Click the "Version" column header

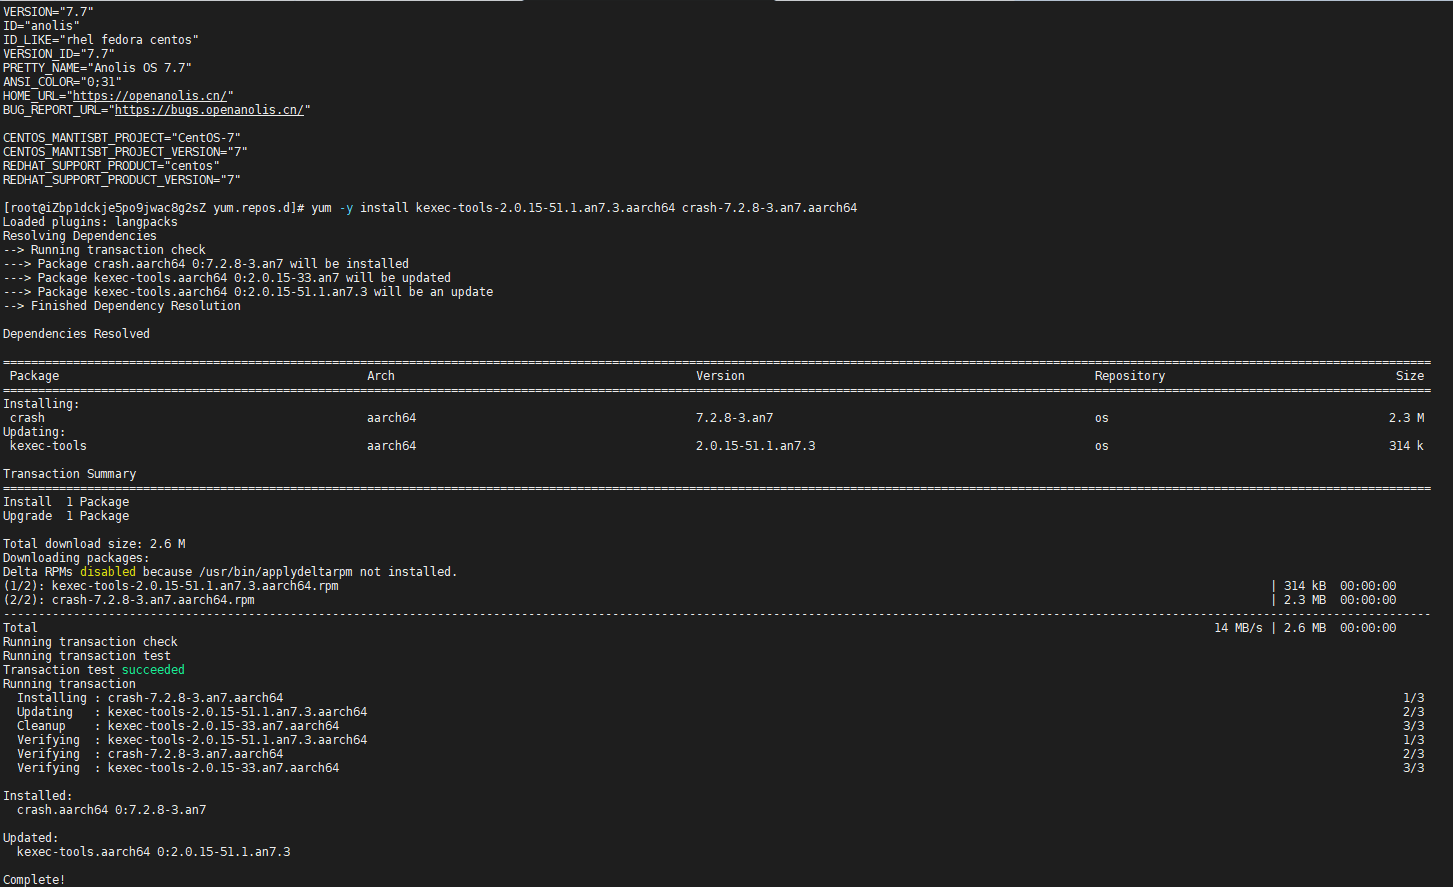(720, 376)
